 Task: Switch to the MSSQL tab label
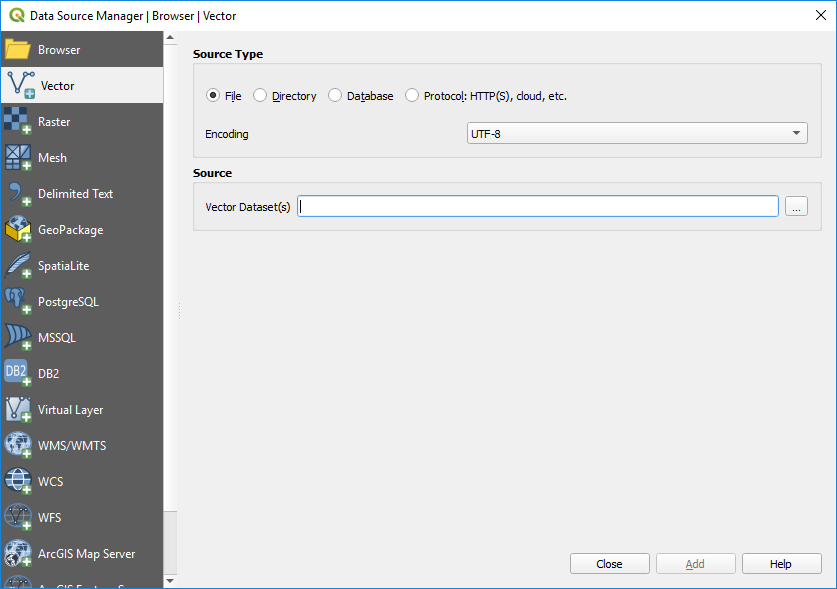pos(57,337)
